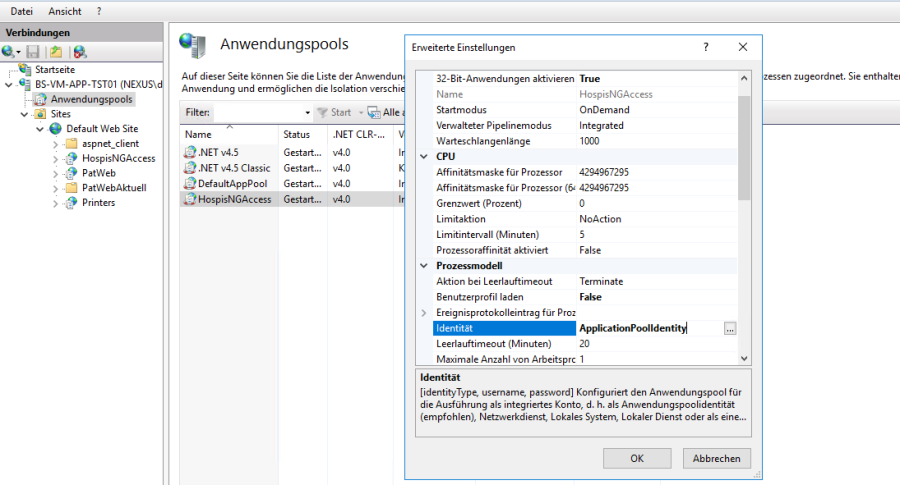Expand the Ereignisprotokolleintrag property group
Screen dimensions: 900x485
click(425, 313)
